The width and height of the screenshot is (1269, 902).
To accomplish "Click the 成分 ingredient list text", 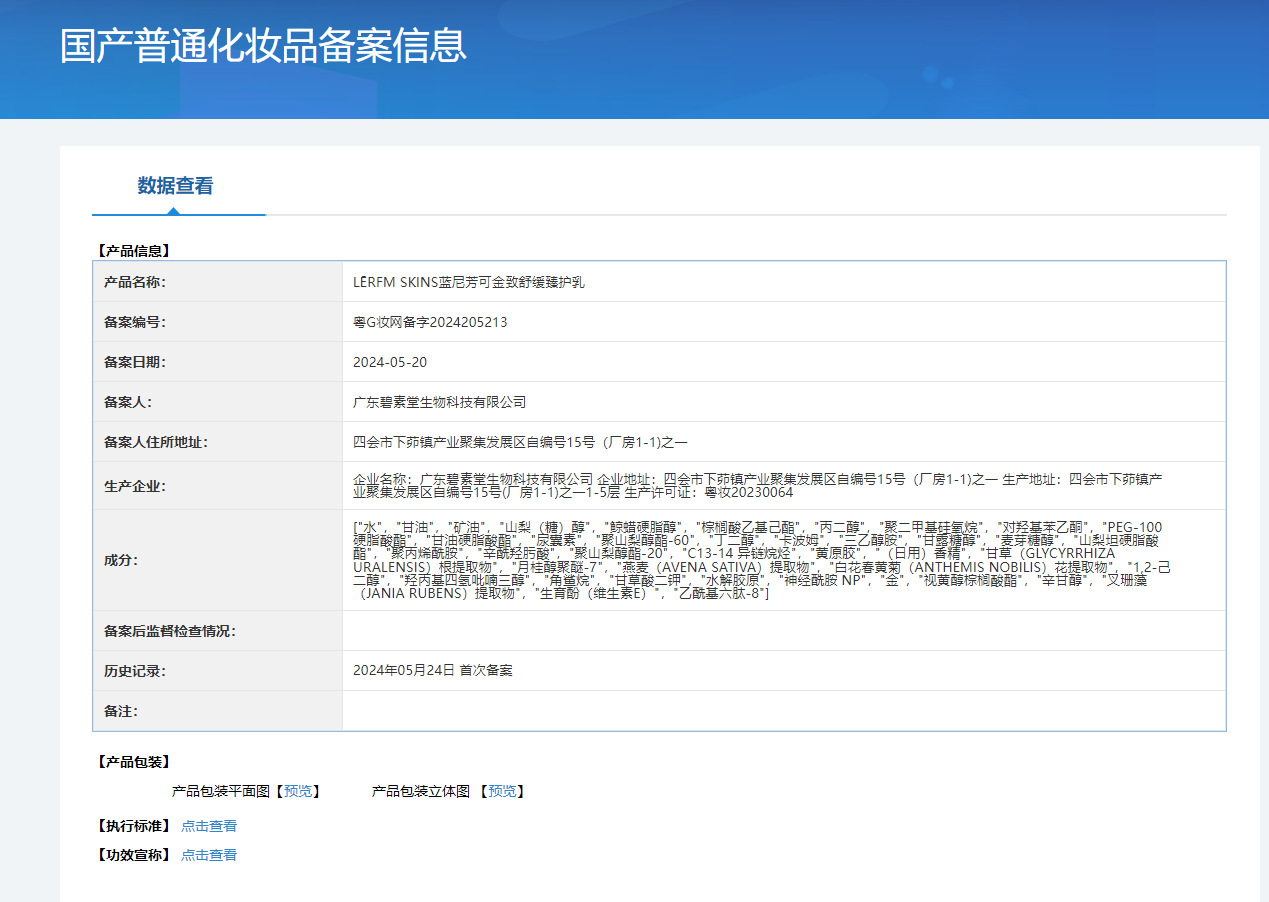I will (x=760, y=560).
